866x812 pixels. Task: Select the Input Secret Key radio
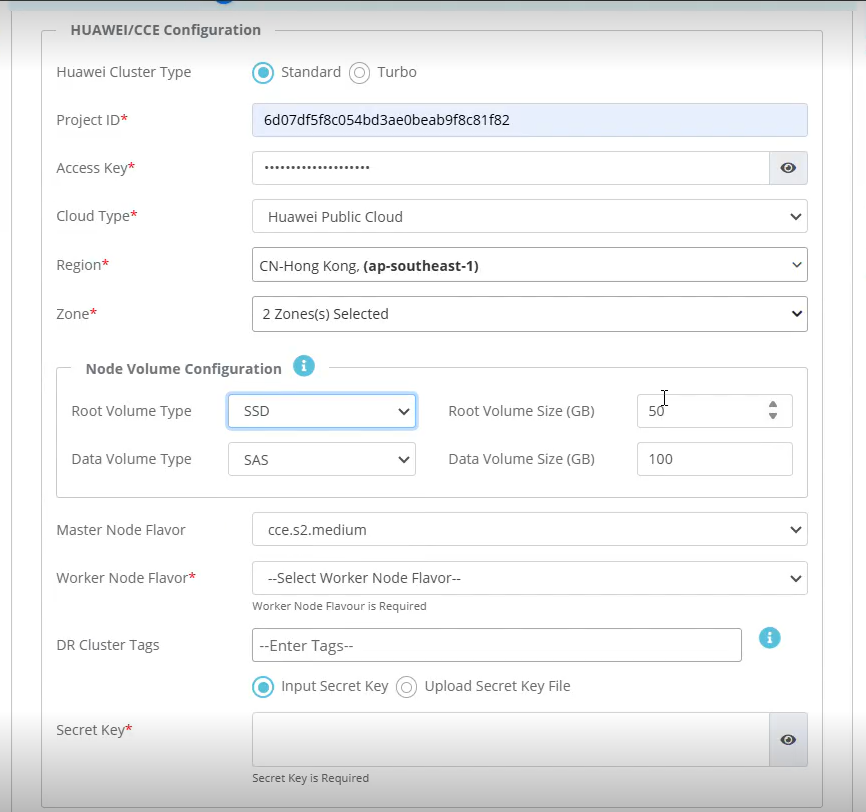coord(263,687)
